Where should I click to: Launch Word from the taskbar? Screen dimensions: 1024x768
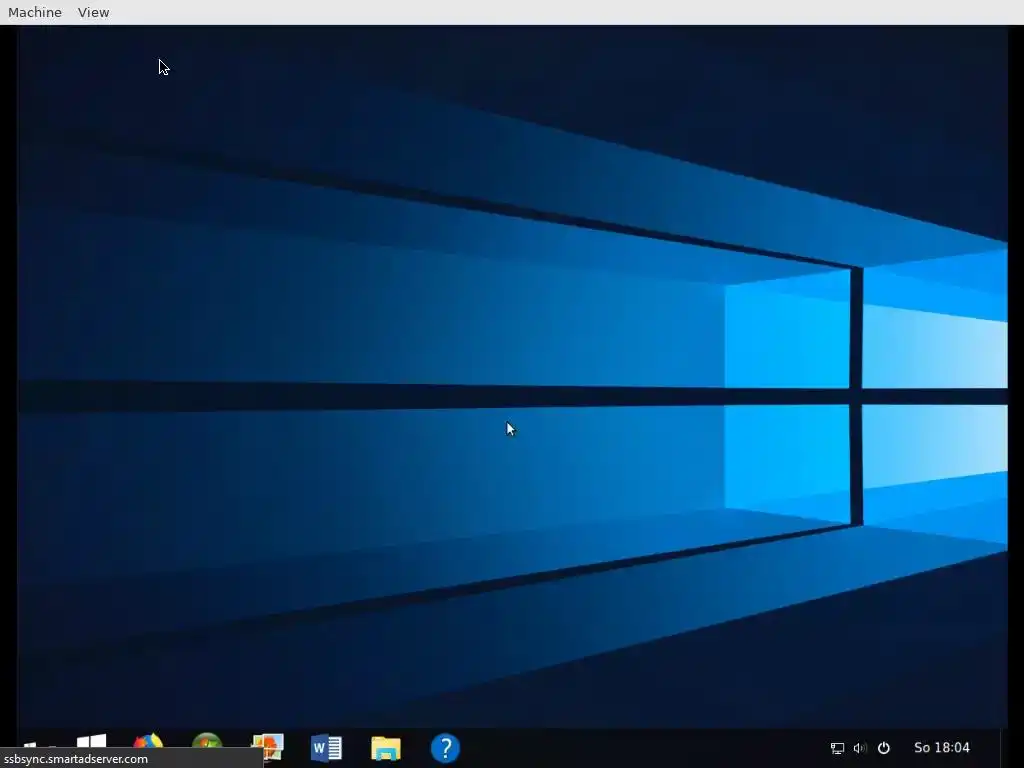click(x=327, y=748)
